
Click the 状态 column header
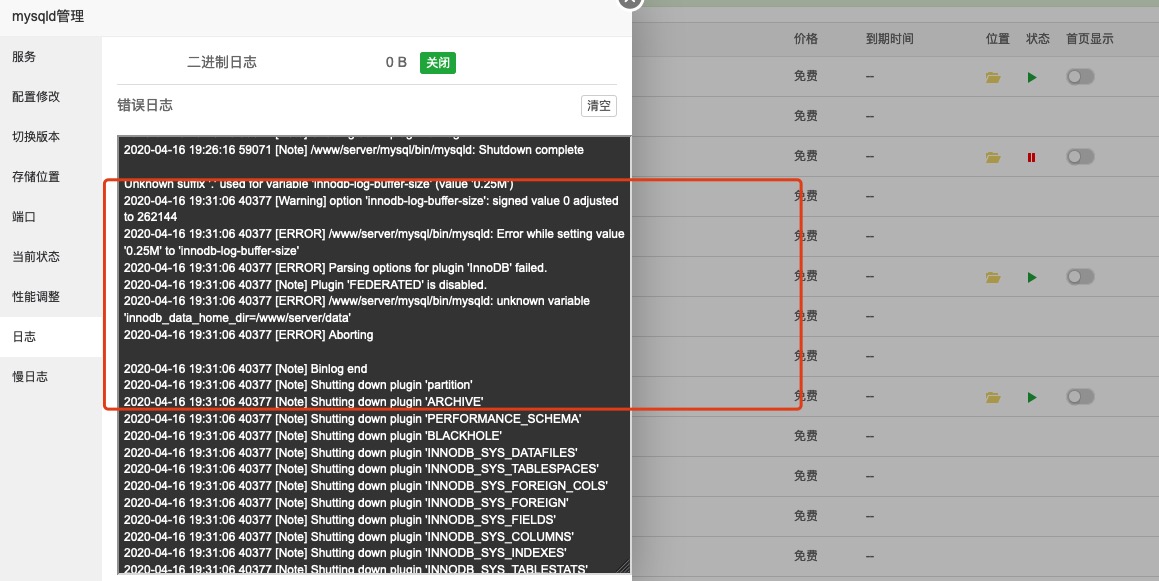pos(1038,38)
